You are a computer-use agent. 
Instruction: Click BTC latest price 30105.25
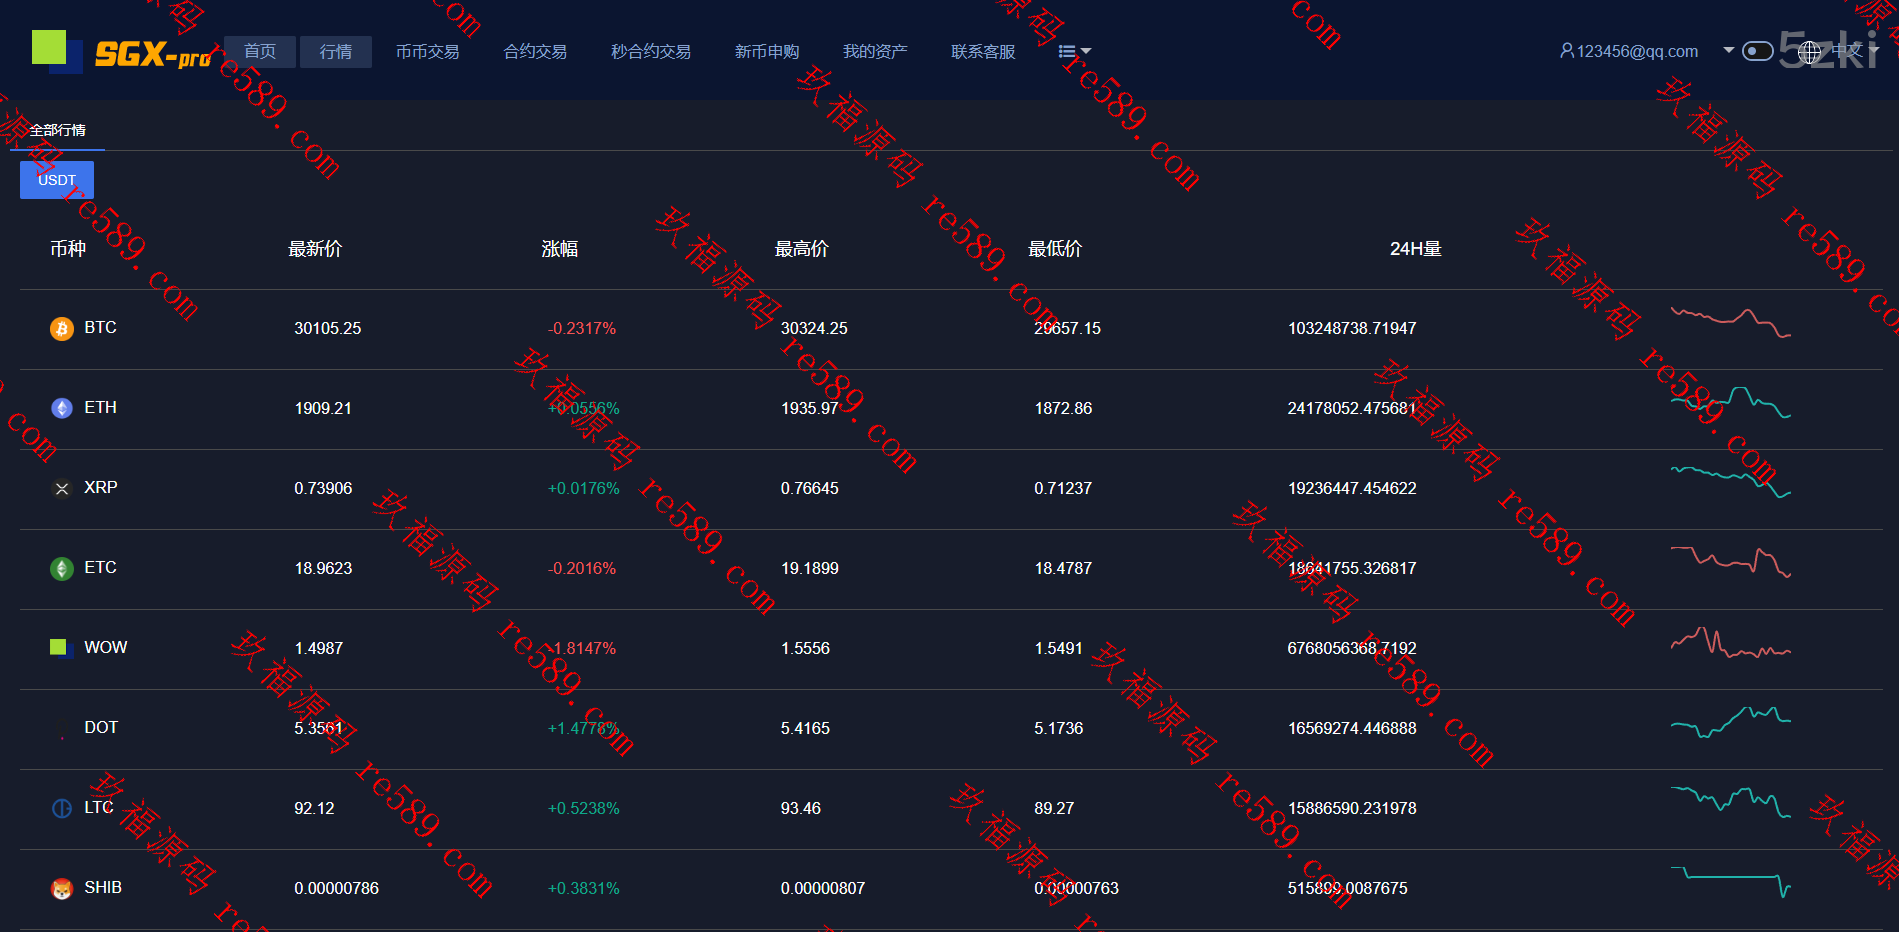[x=328, y=329]
